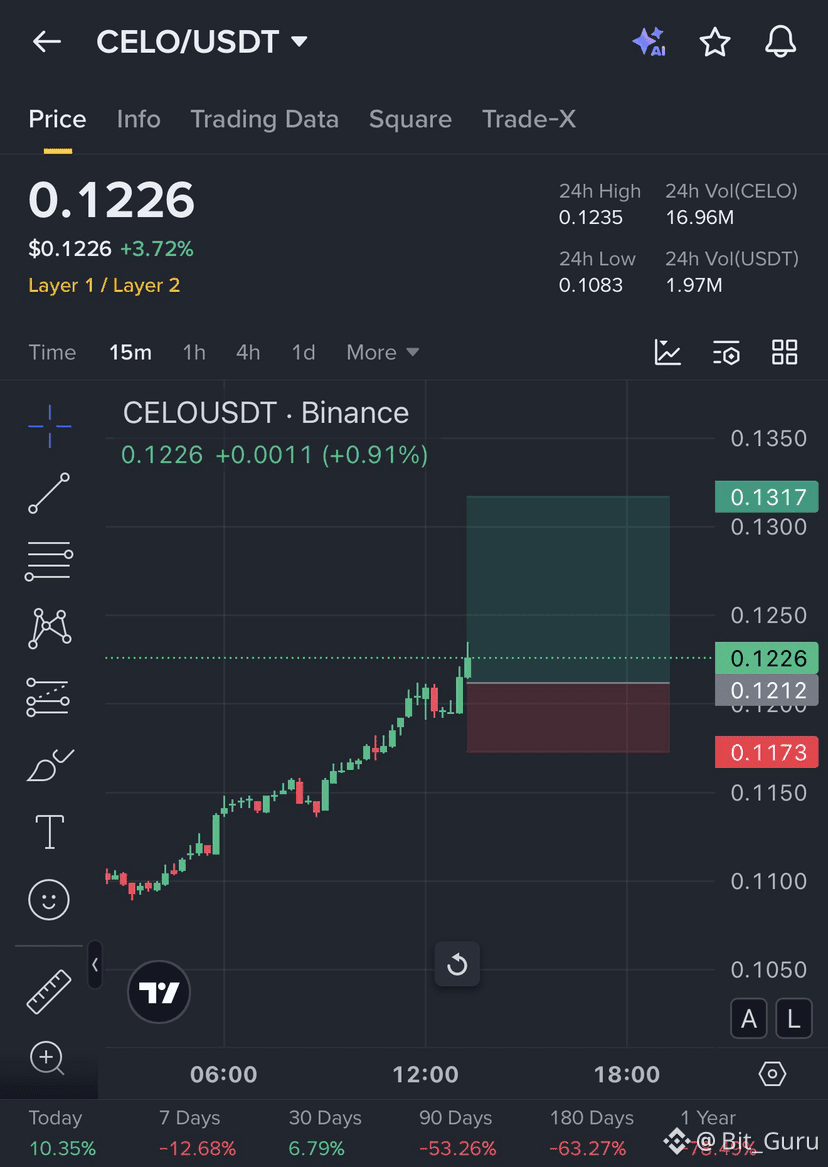Open the CELO/USDT pair selector dropdown
Screen dimensions: 828x1167
(202, 42)
